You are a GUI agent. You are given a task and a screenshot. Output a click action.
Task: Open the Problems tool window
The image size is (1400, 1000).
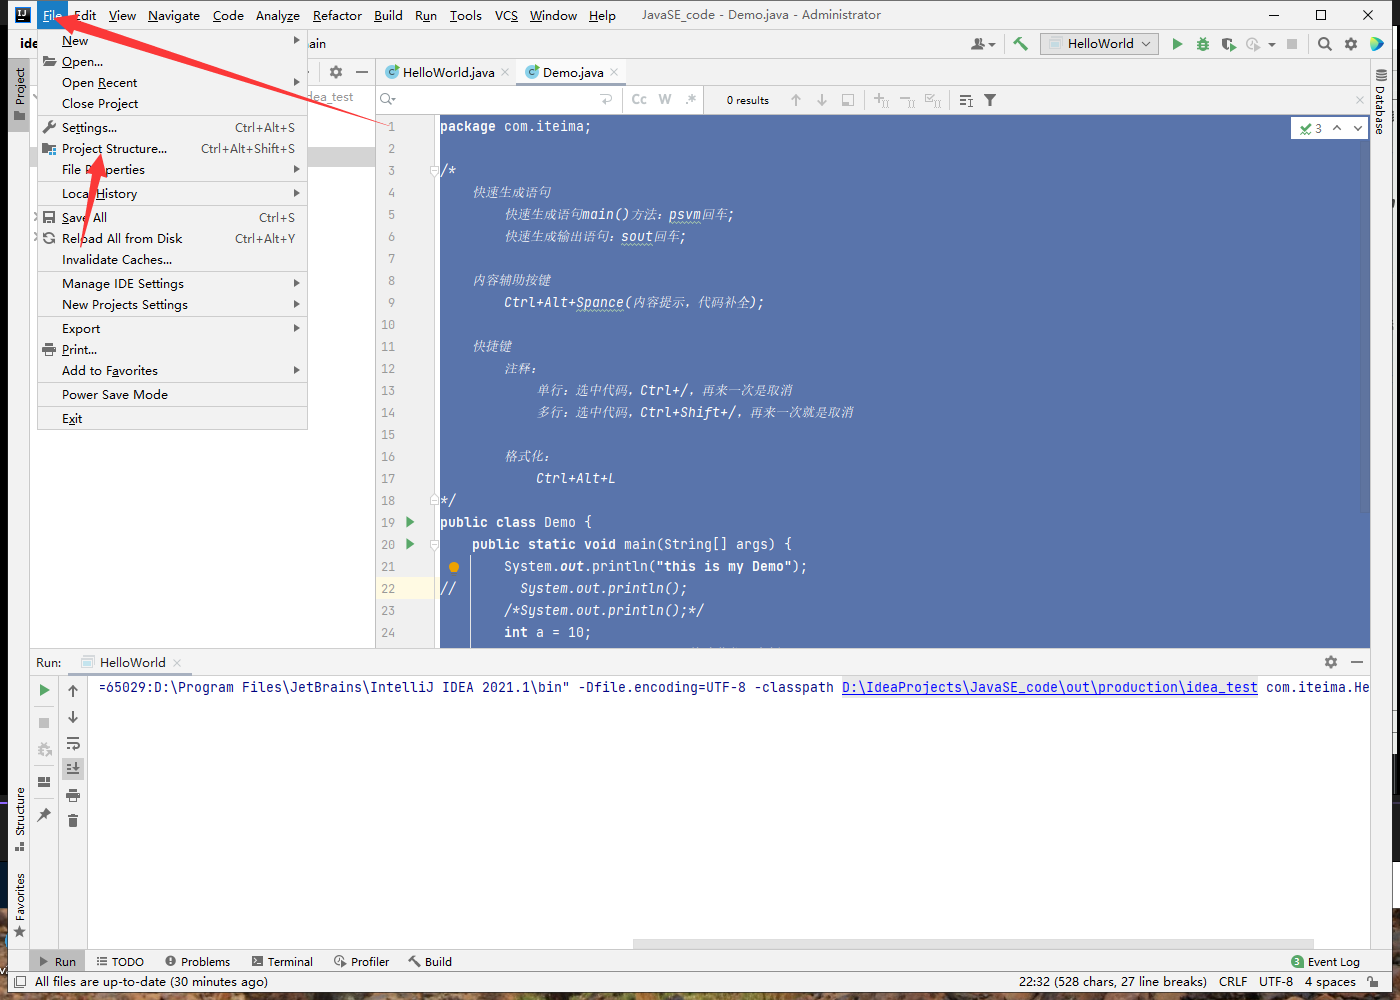[198, 961]
